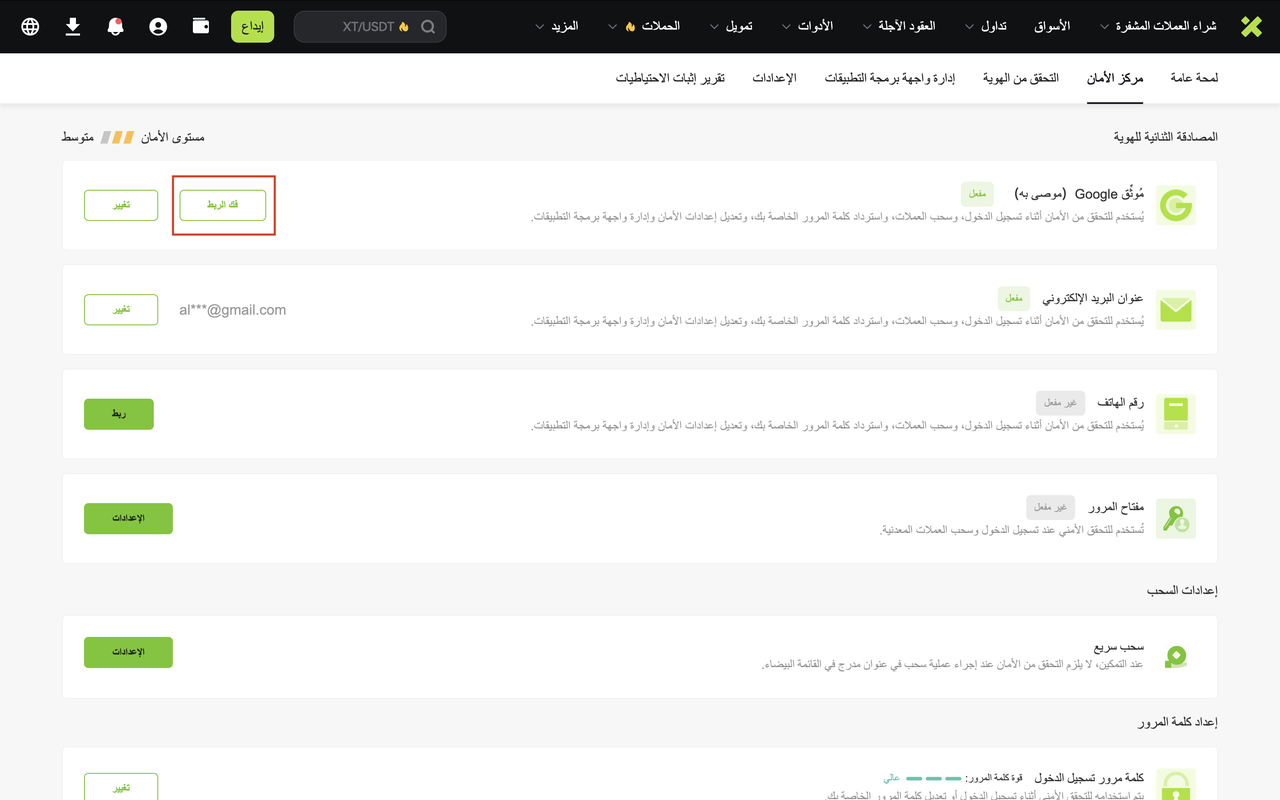Screen dimensions: 1280x800
Task: Click the XT/USDT search field
Action: click(x=370, y=27)
